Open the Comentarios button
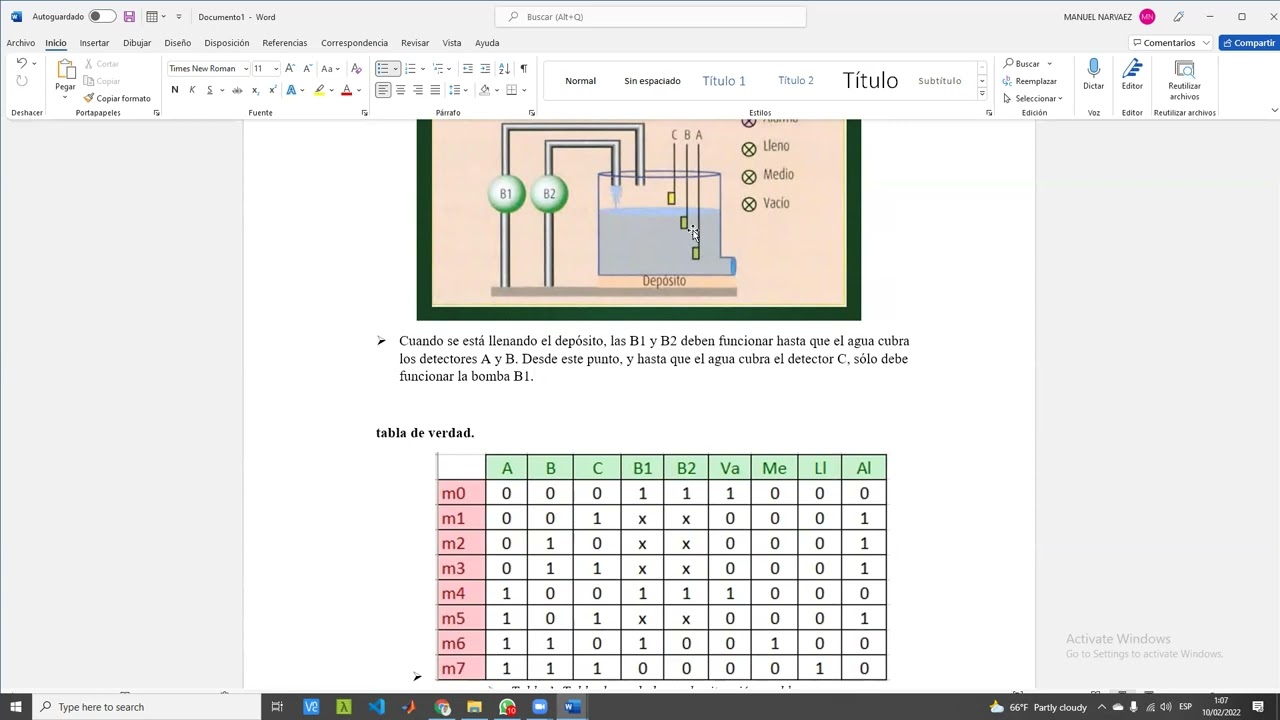Image resolution: width=1280 pixels, height=720 pixels. coord(1170,43)
